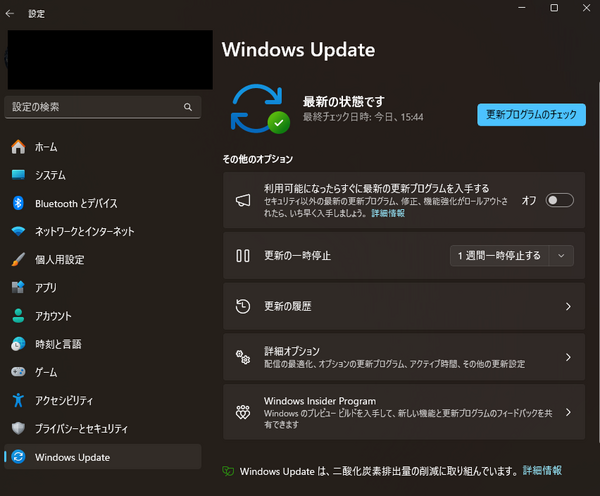Click the 最新の状態です status text
Image resolution: width=600 pixels, height=496 pixels.
344,101
